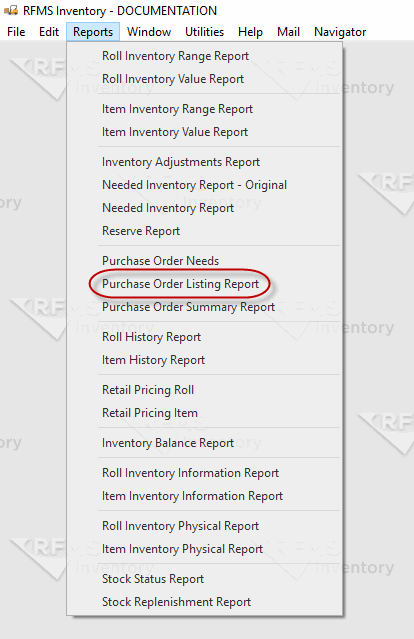Click the RFMS Inventory title bar icon
The width and height of the screenshot is (414, 639).
[x=11, y=10]
